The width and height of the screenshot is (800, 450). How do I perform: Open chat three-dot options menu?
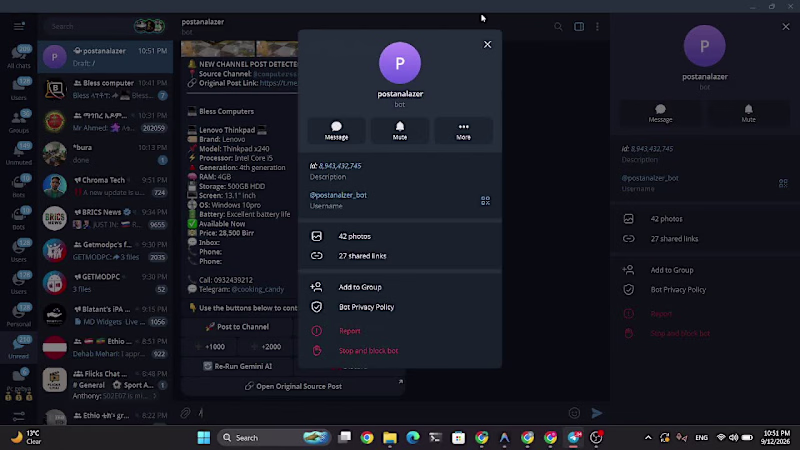click(x=597, y=27)
